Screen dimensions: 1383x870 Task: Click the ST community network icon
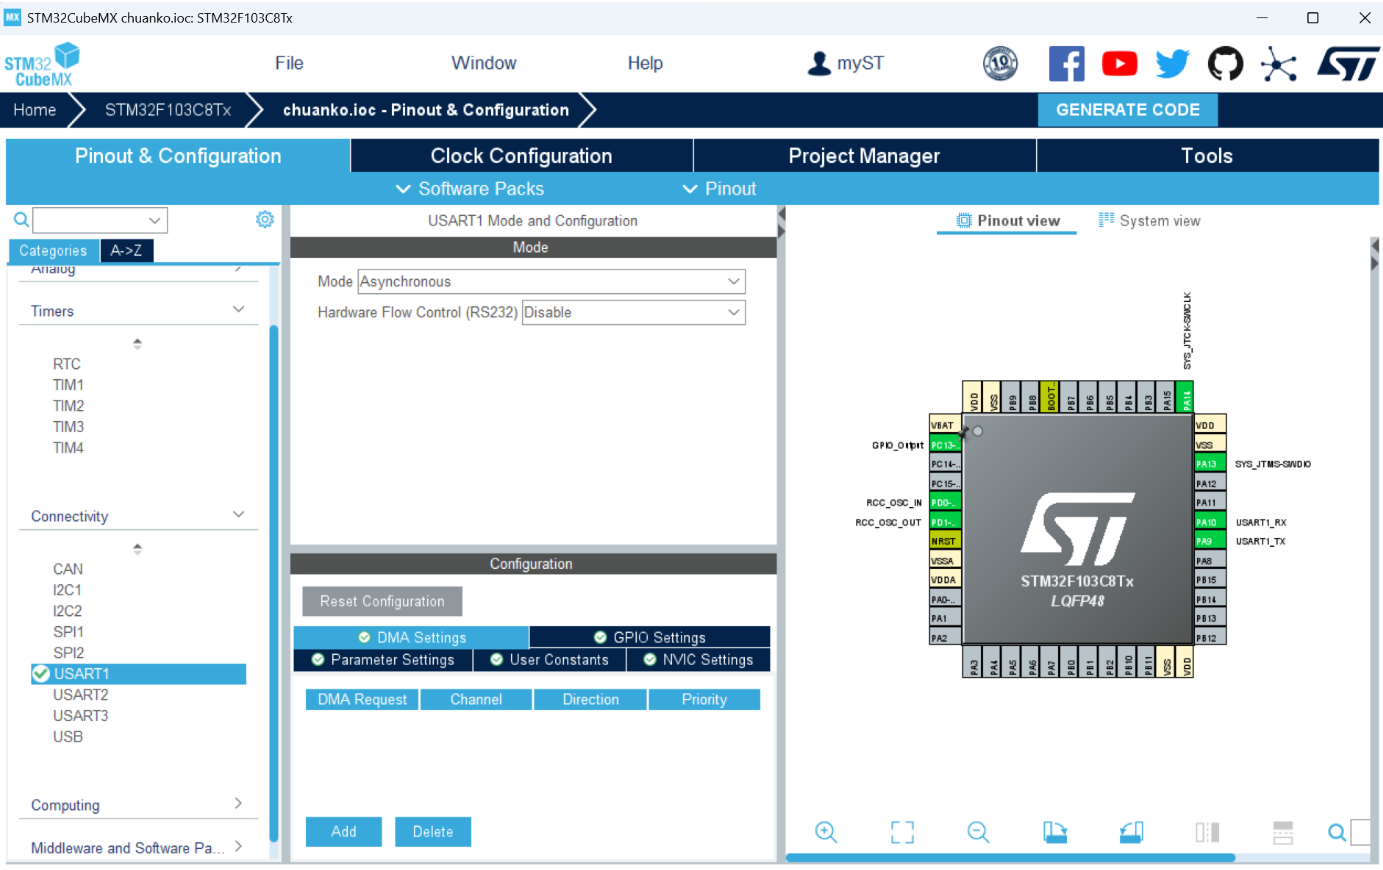[x=1278, y=63]
